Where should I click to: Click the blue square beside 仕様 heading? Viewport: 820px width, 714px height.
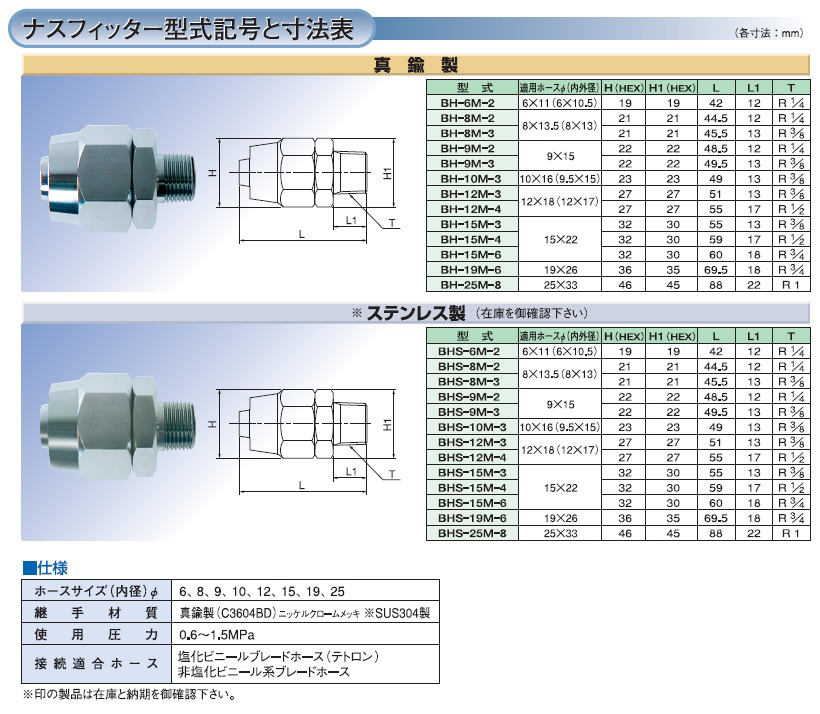click(x=29, y=567)
